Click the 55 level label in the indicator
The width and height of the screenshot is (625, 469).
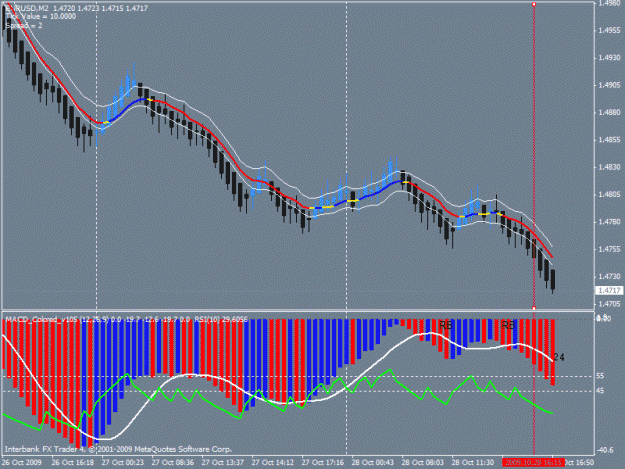[600, 376]
